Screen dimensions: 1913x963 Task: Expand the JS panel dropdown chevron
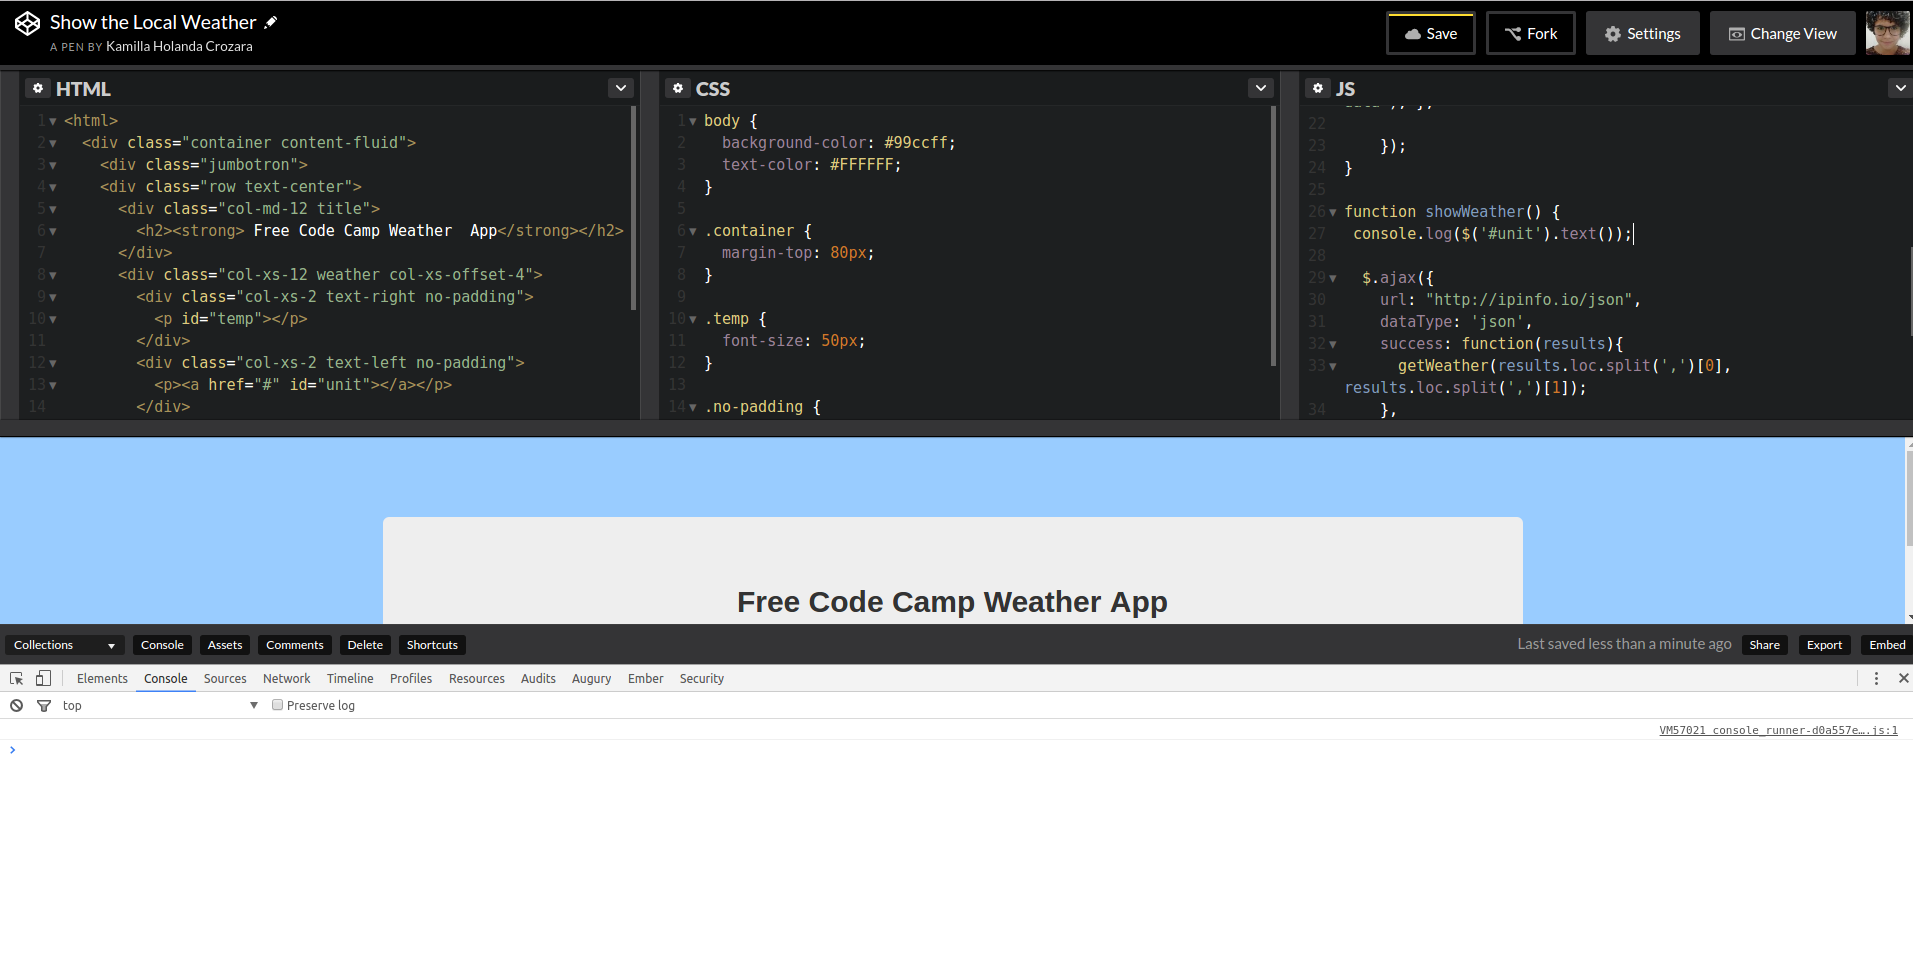point(1900,88)
